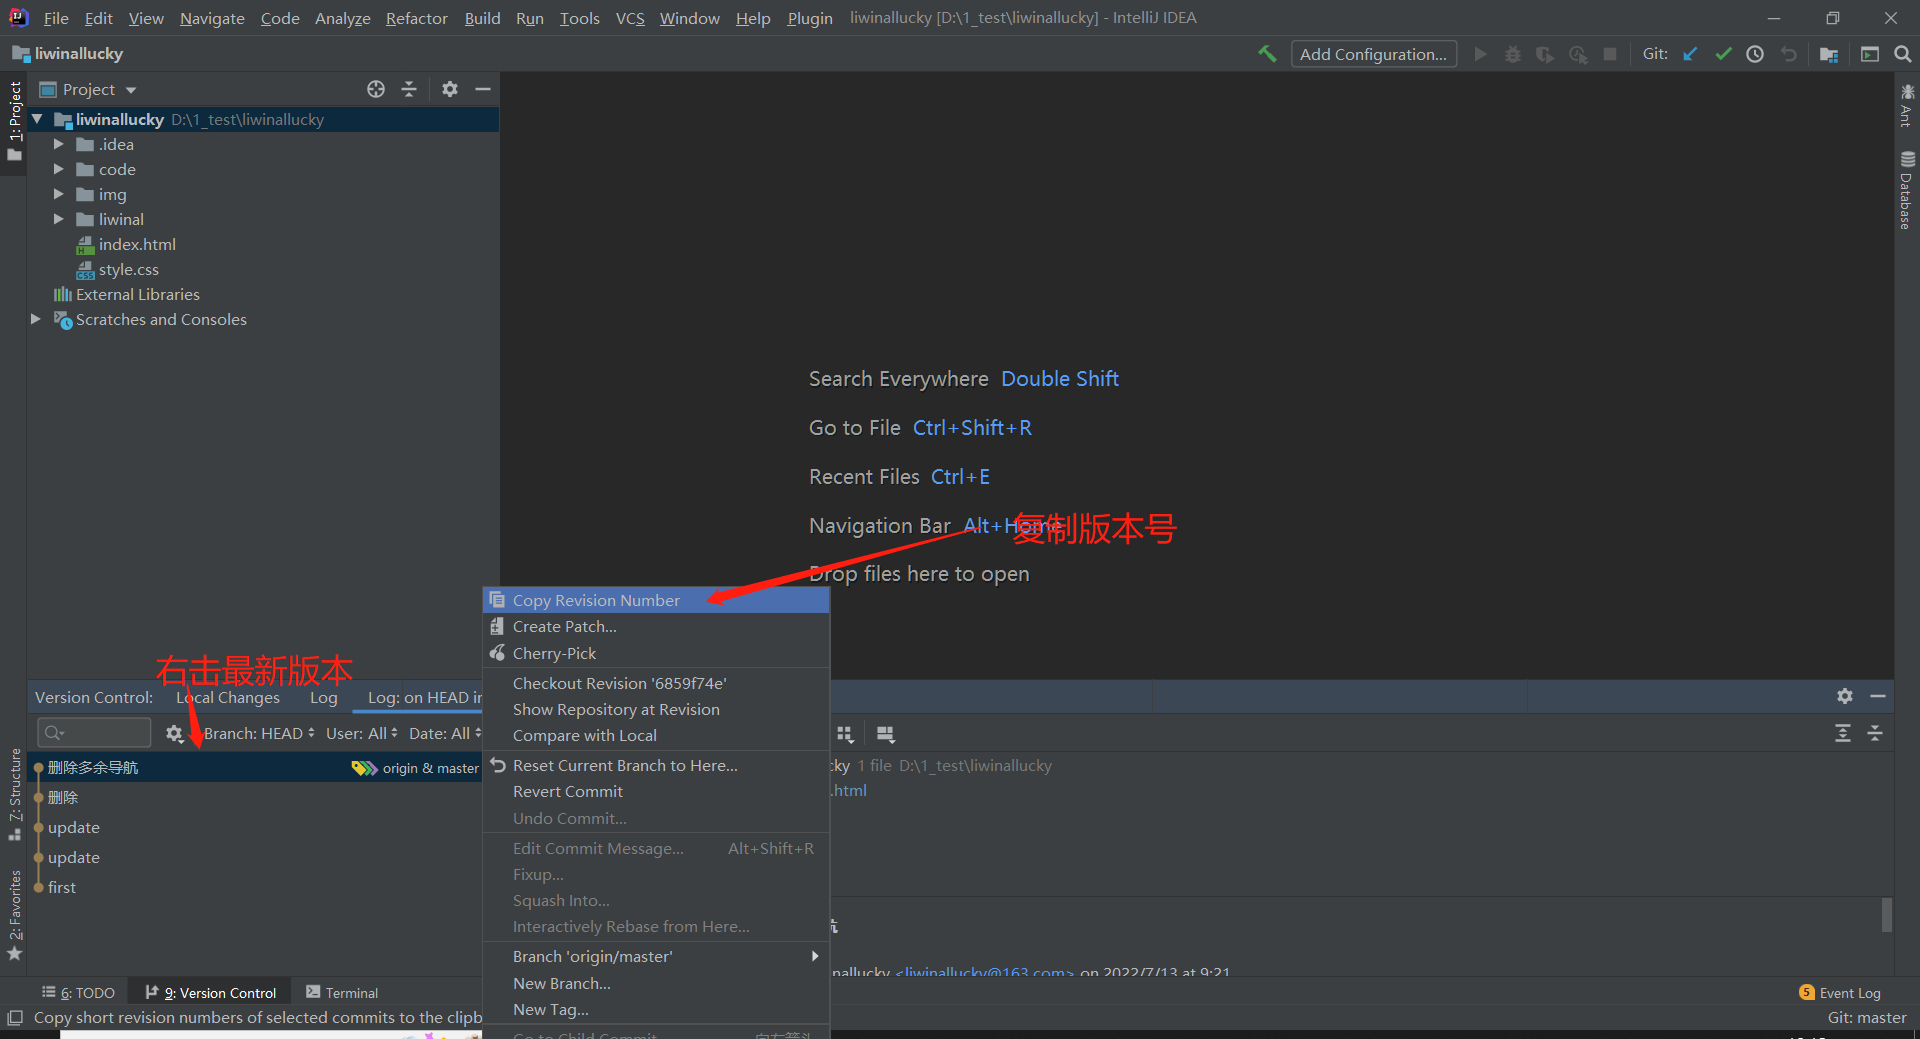Open the Event Log

click(1840, 993)
